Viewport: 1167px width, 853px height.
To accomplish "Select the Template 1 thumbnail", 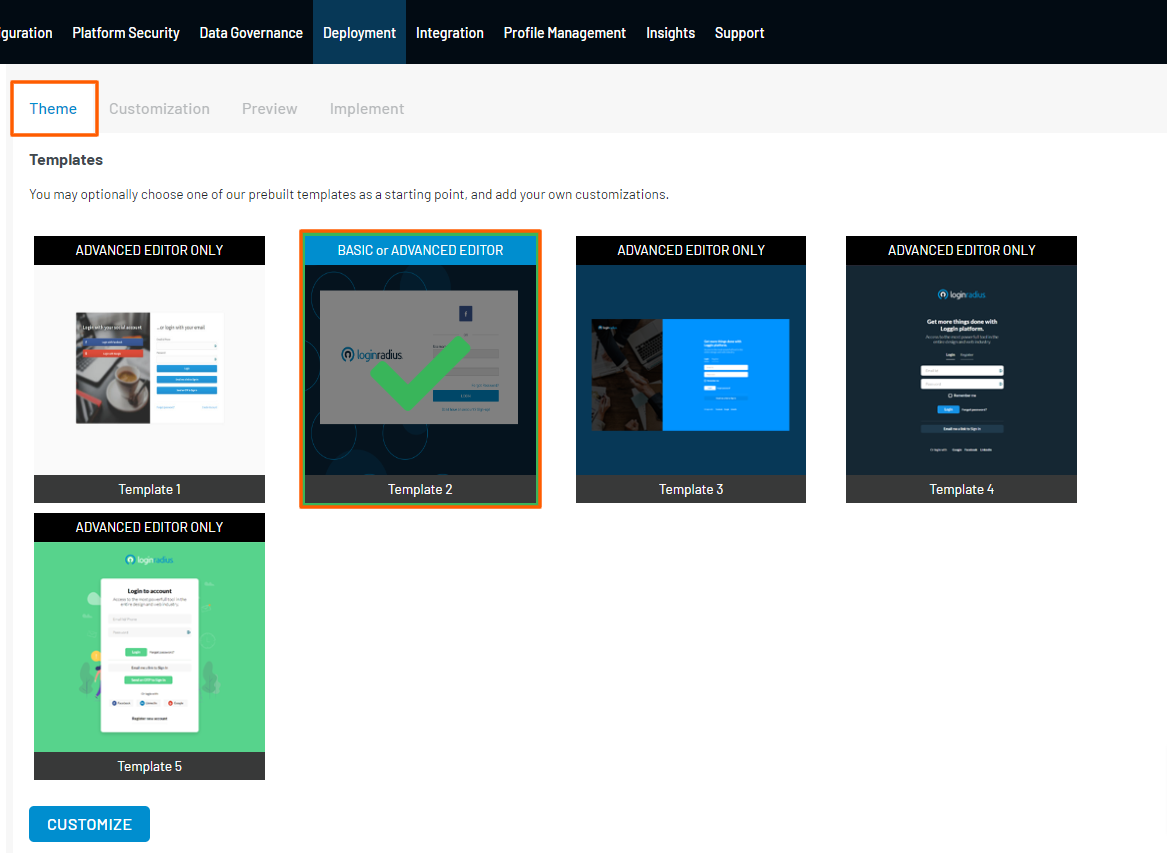I will pyautogui.click(x=149, y=369).
